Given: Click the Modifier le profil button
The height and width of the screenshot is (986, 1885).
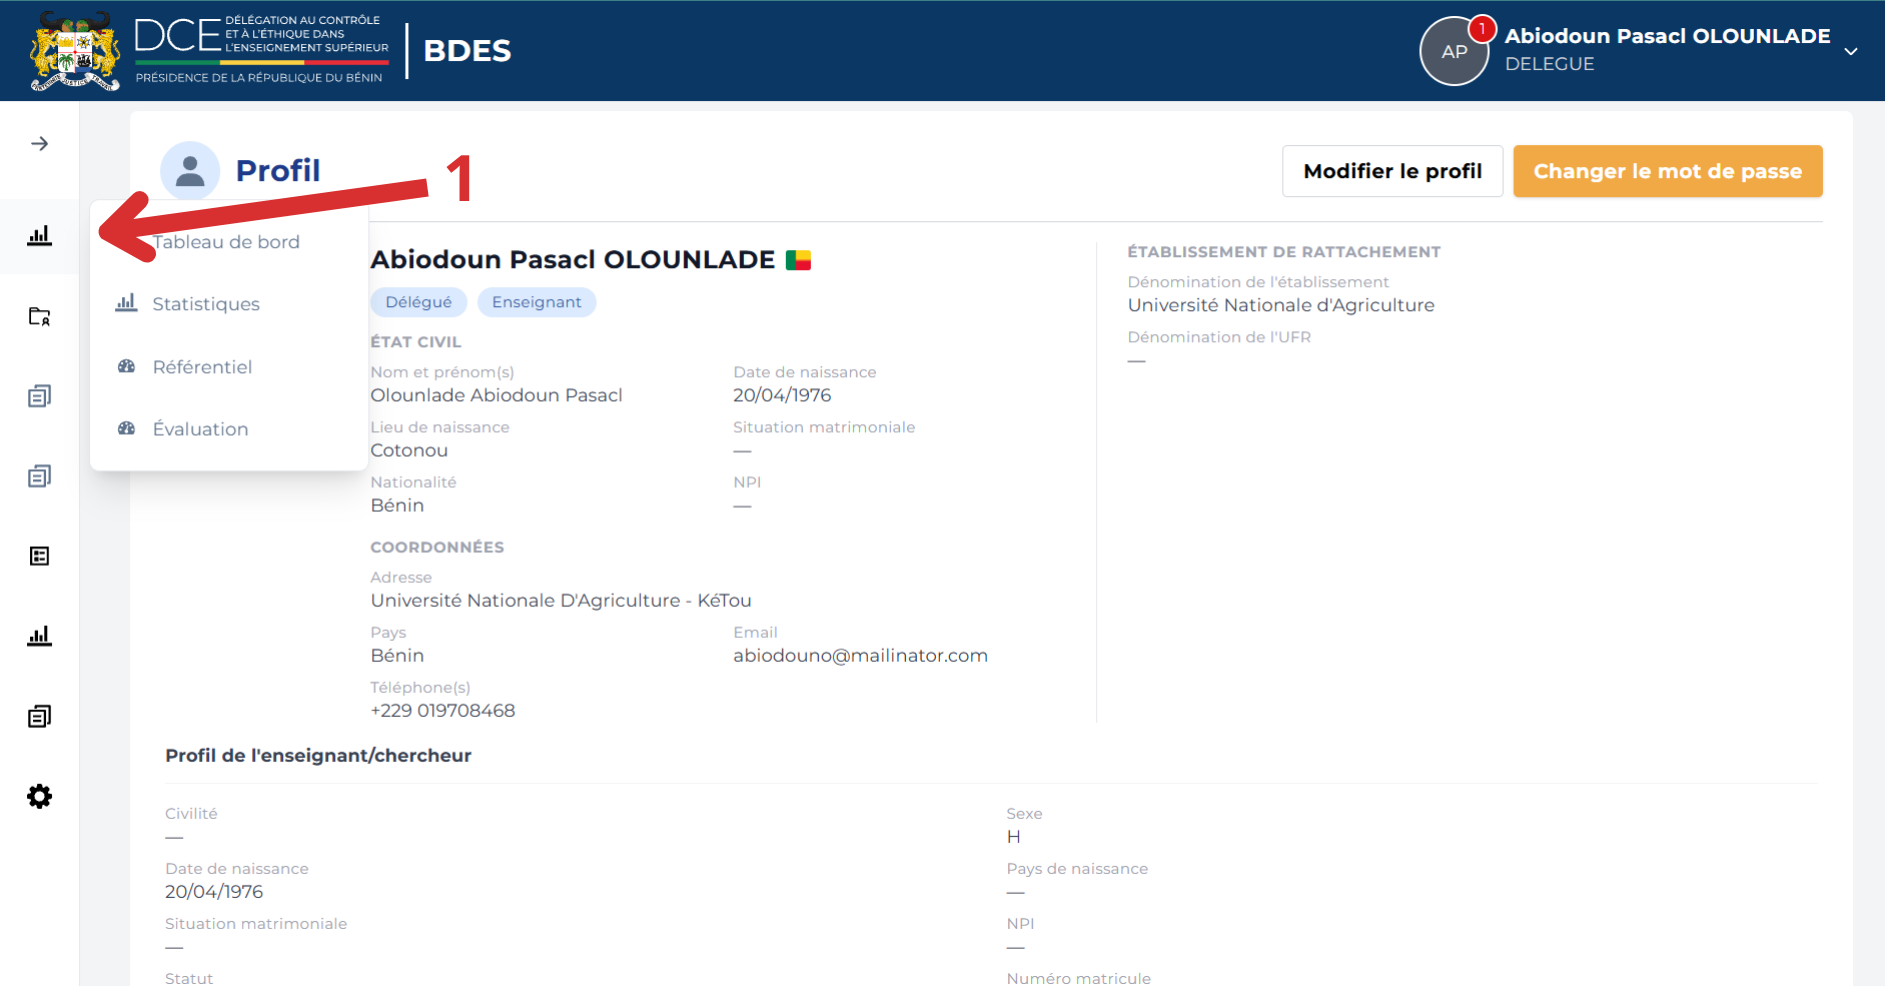Looking at the screenshot, I should (1392, 171).
